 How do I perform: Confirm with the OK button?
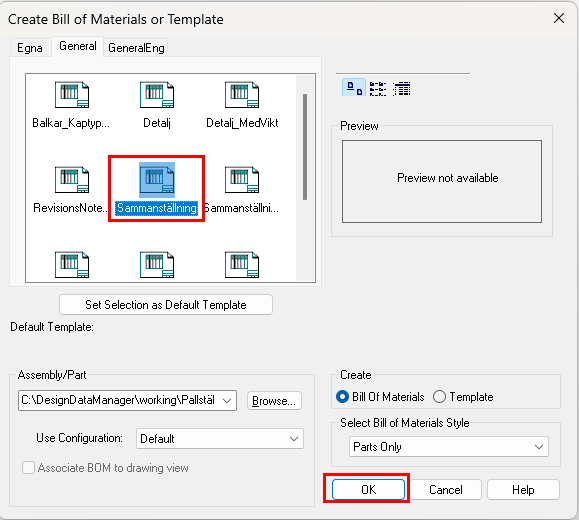[368, 490]
